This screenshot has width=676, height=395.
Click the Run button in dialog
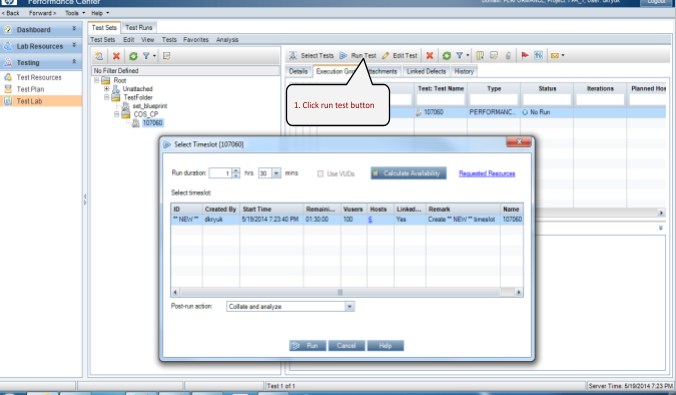[x=307, y=346]
